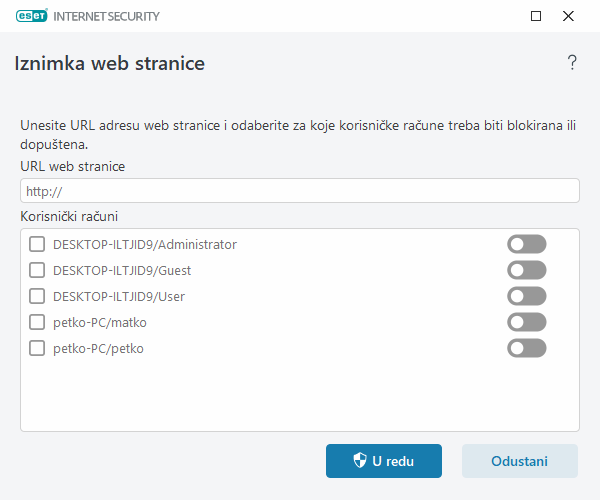The image size is (600, 500).
Task: Flip the petko-PC/matko toggle switch
Action: pyautogui.click(x=527, y=322)
